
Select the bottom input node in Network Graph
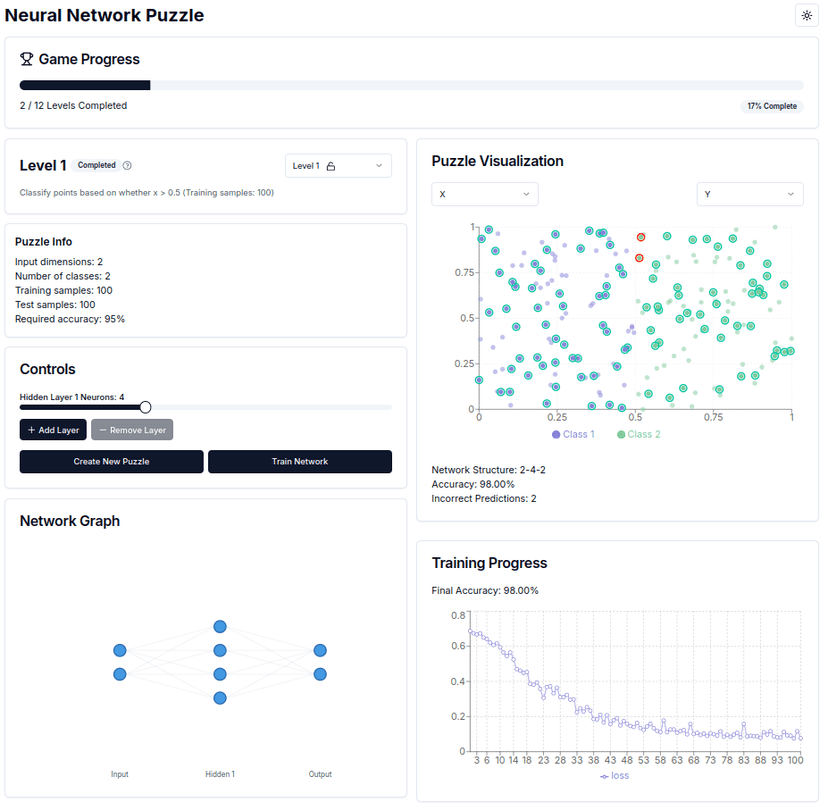click(120, 674)
